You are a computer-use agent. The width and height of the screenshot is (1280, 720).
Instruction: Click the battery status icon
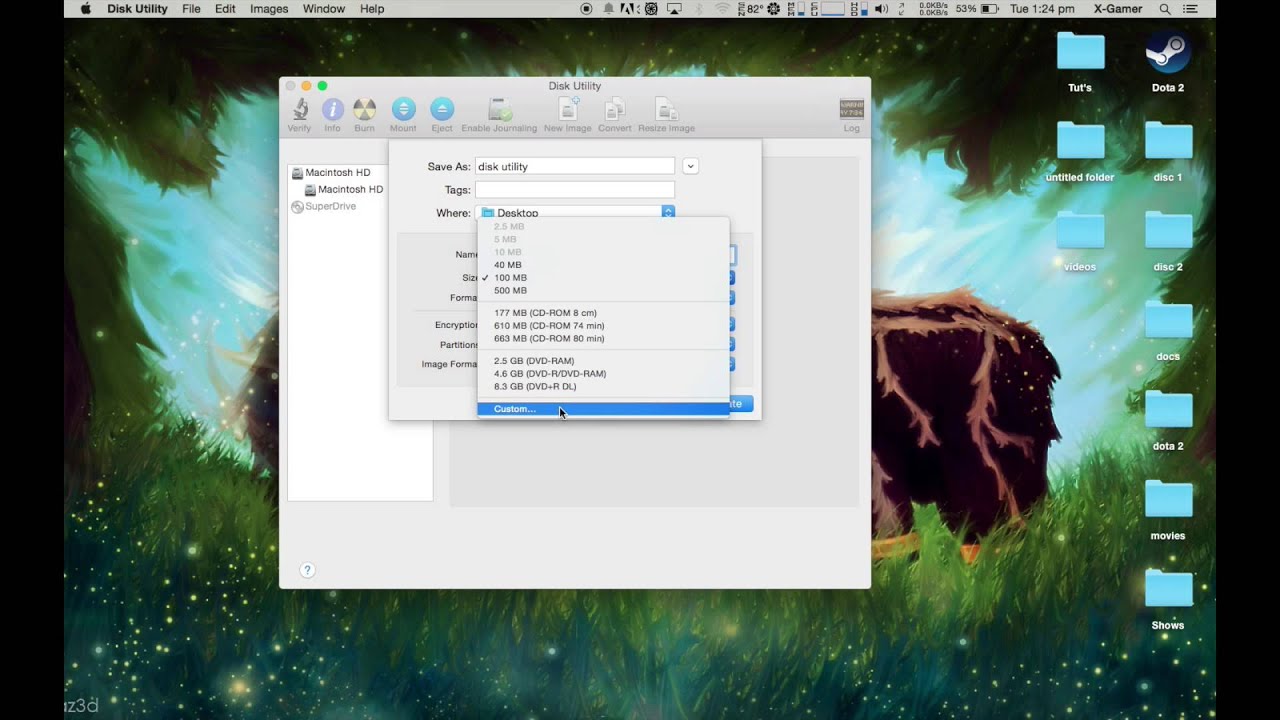990,9
